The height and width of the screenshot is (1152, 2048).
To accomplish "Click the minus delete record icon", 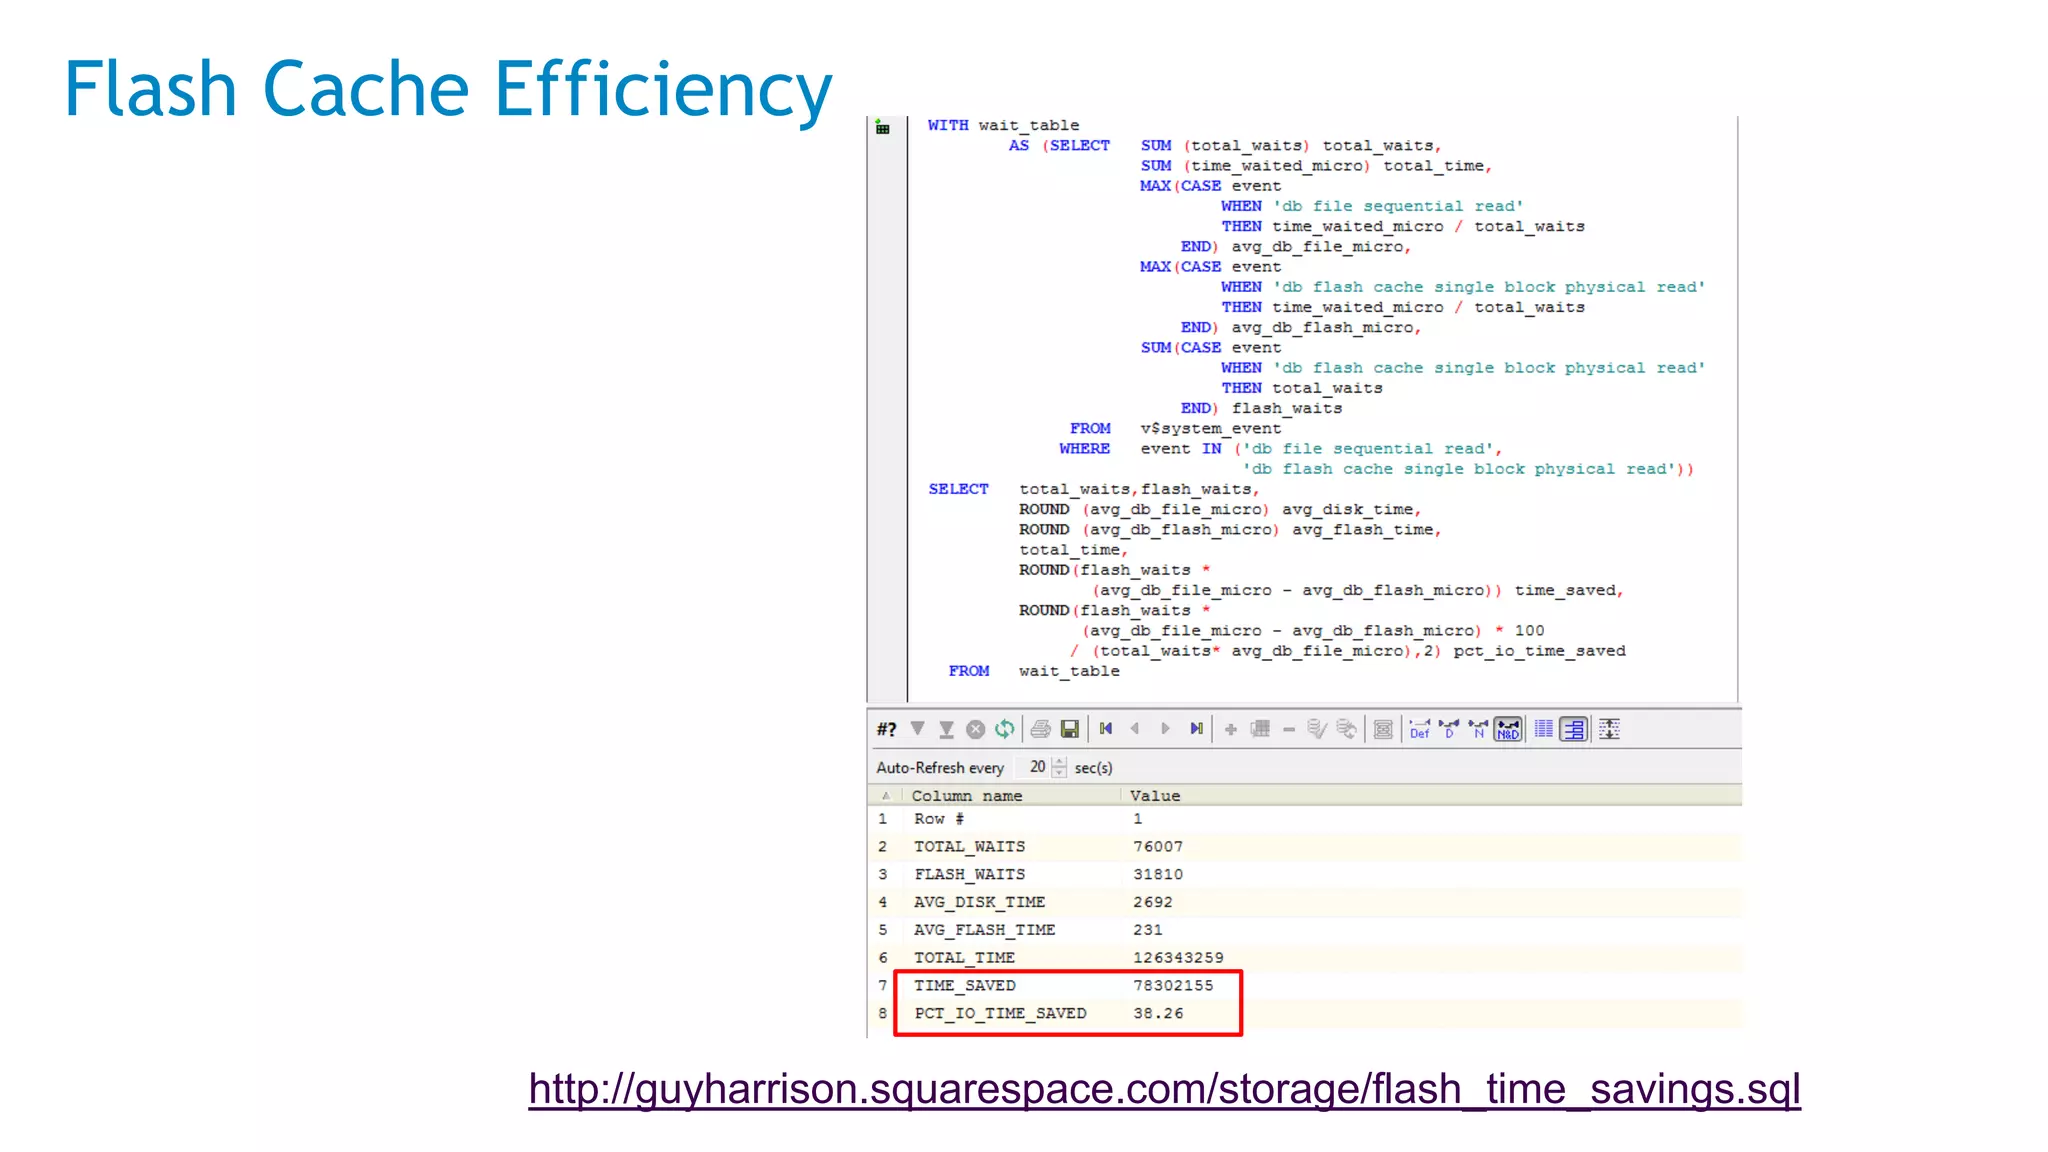I will tap(1289, 729).
